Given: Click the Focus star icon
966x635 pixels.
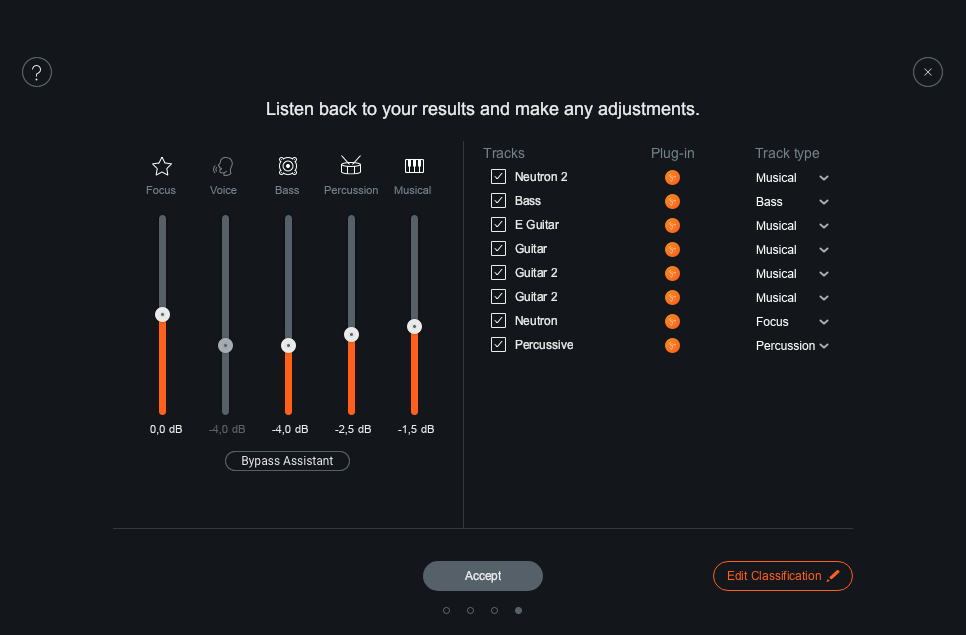Looking at the screenshot, I should [162, 166].
